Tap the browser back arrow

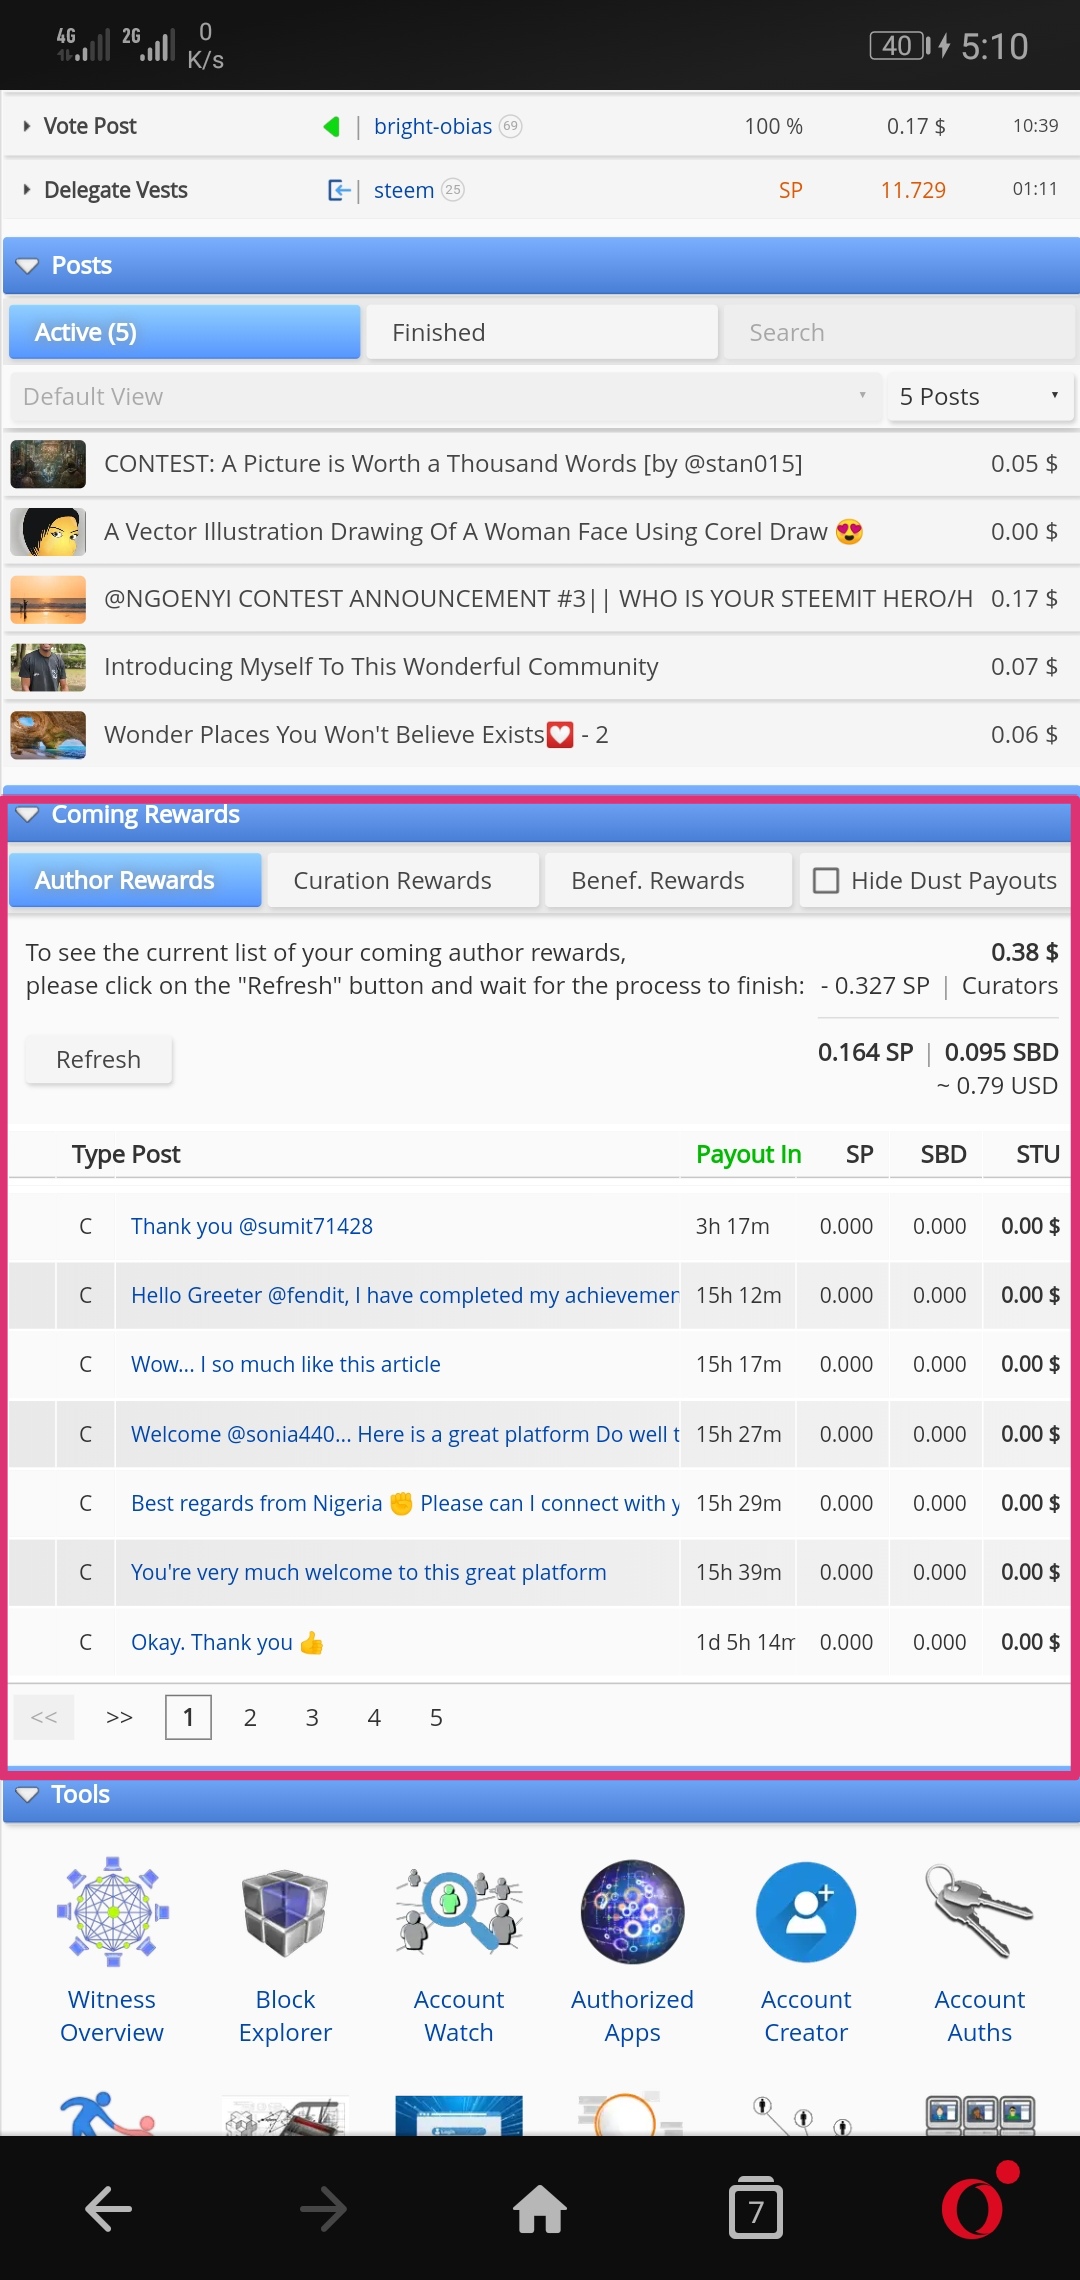(x=108, y=2208)
